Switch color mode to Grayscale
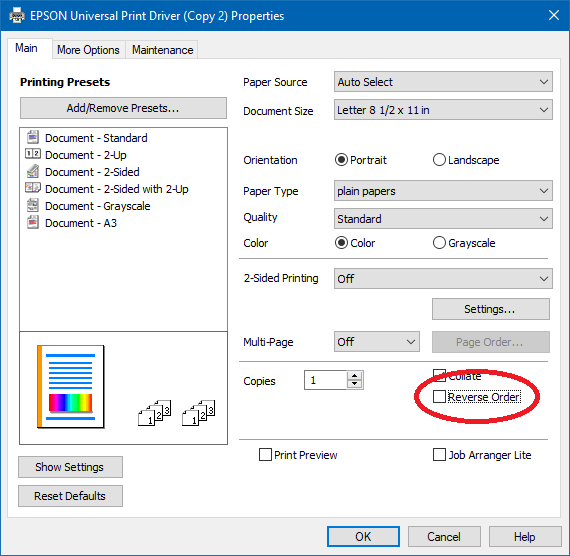570x556 pixels. pyautogui.click(x=439, y=243)
